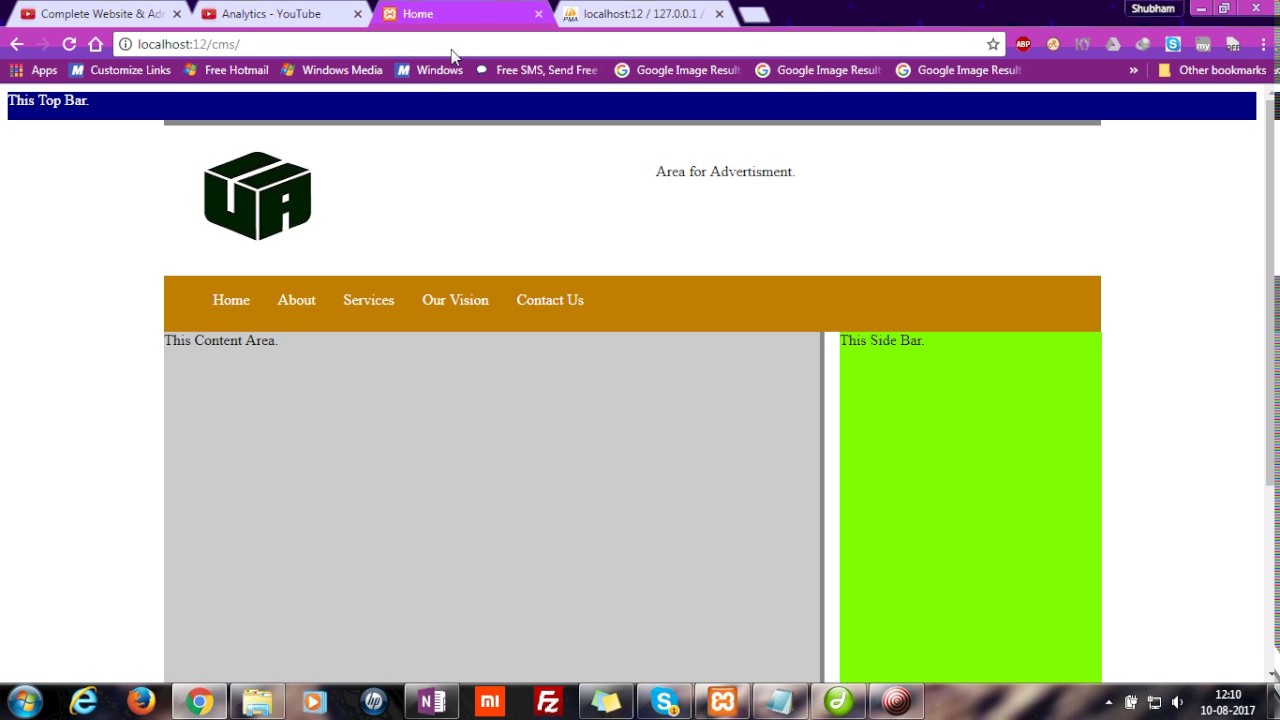Click the browser back arrow
Viewport: 1280px width, 720px height.
(x=17, y=44)
